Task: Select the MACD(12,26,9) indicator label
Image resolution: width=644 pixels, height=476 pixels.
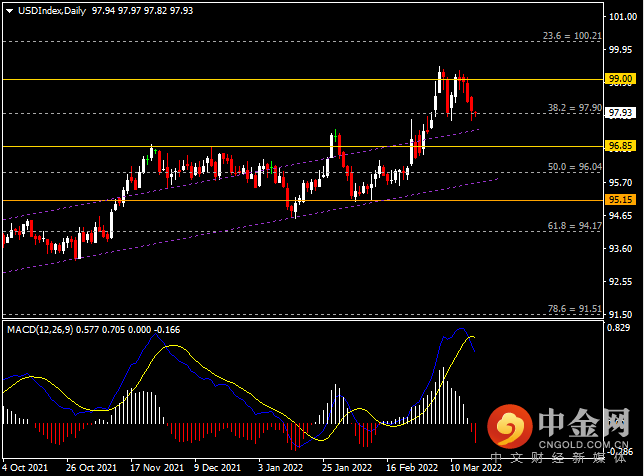Action: coord(40,330)
